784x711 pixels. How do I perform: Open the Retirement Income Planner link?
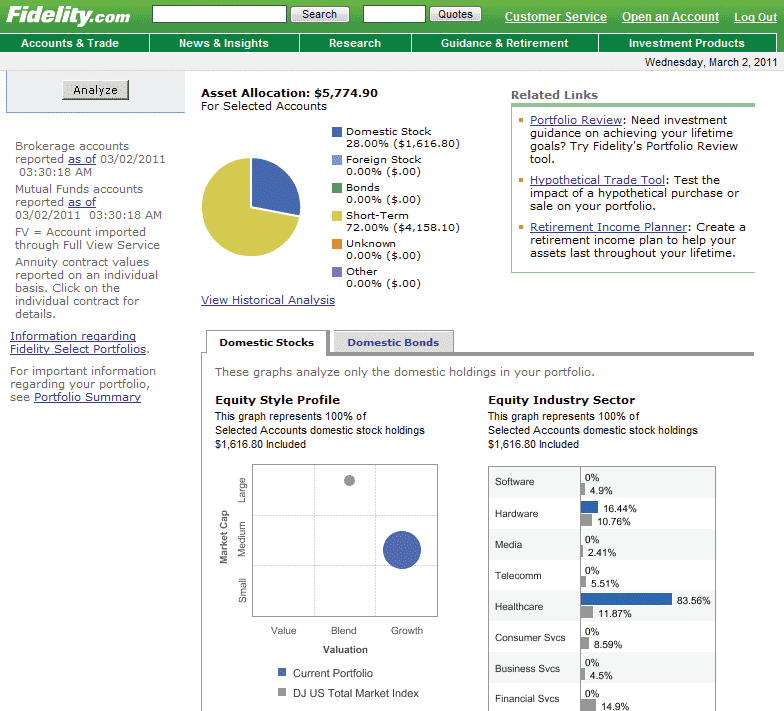609,227
